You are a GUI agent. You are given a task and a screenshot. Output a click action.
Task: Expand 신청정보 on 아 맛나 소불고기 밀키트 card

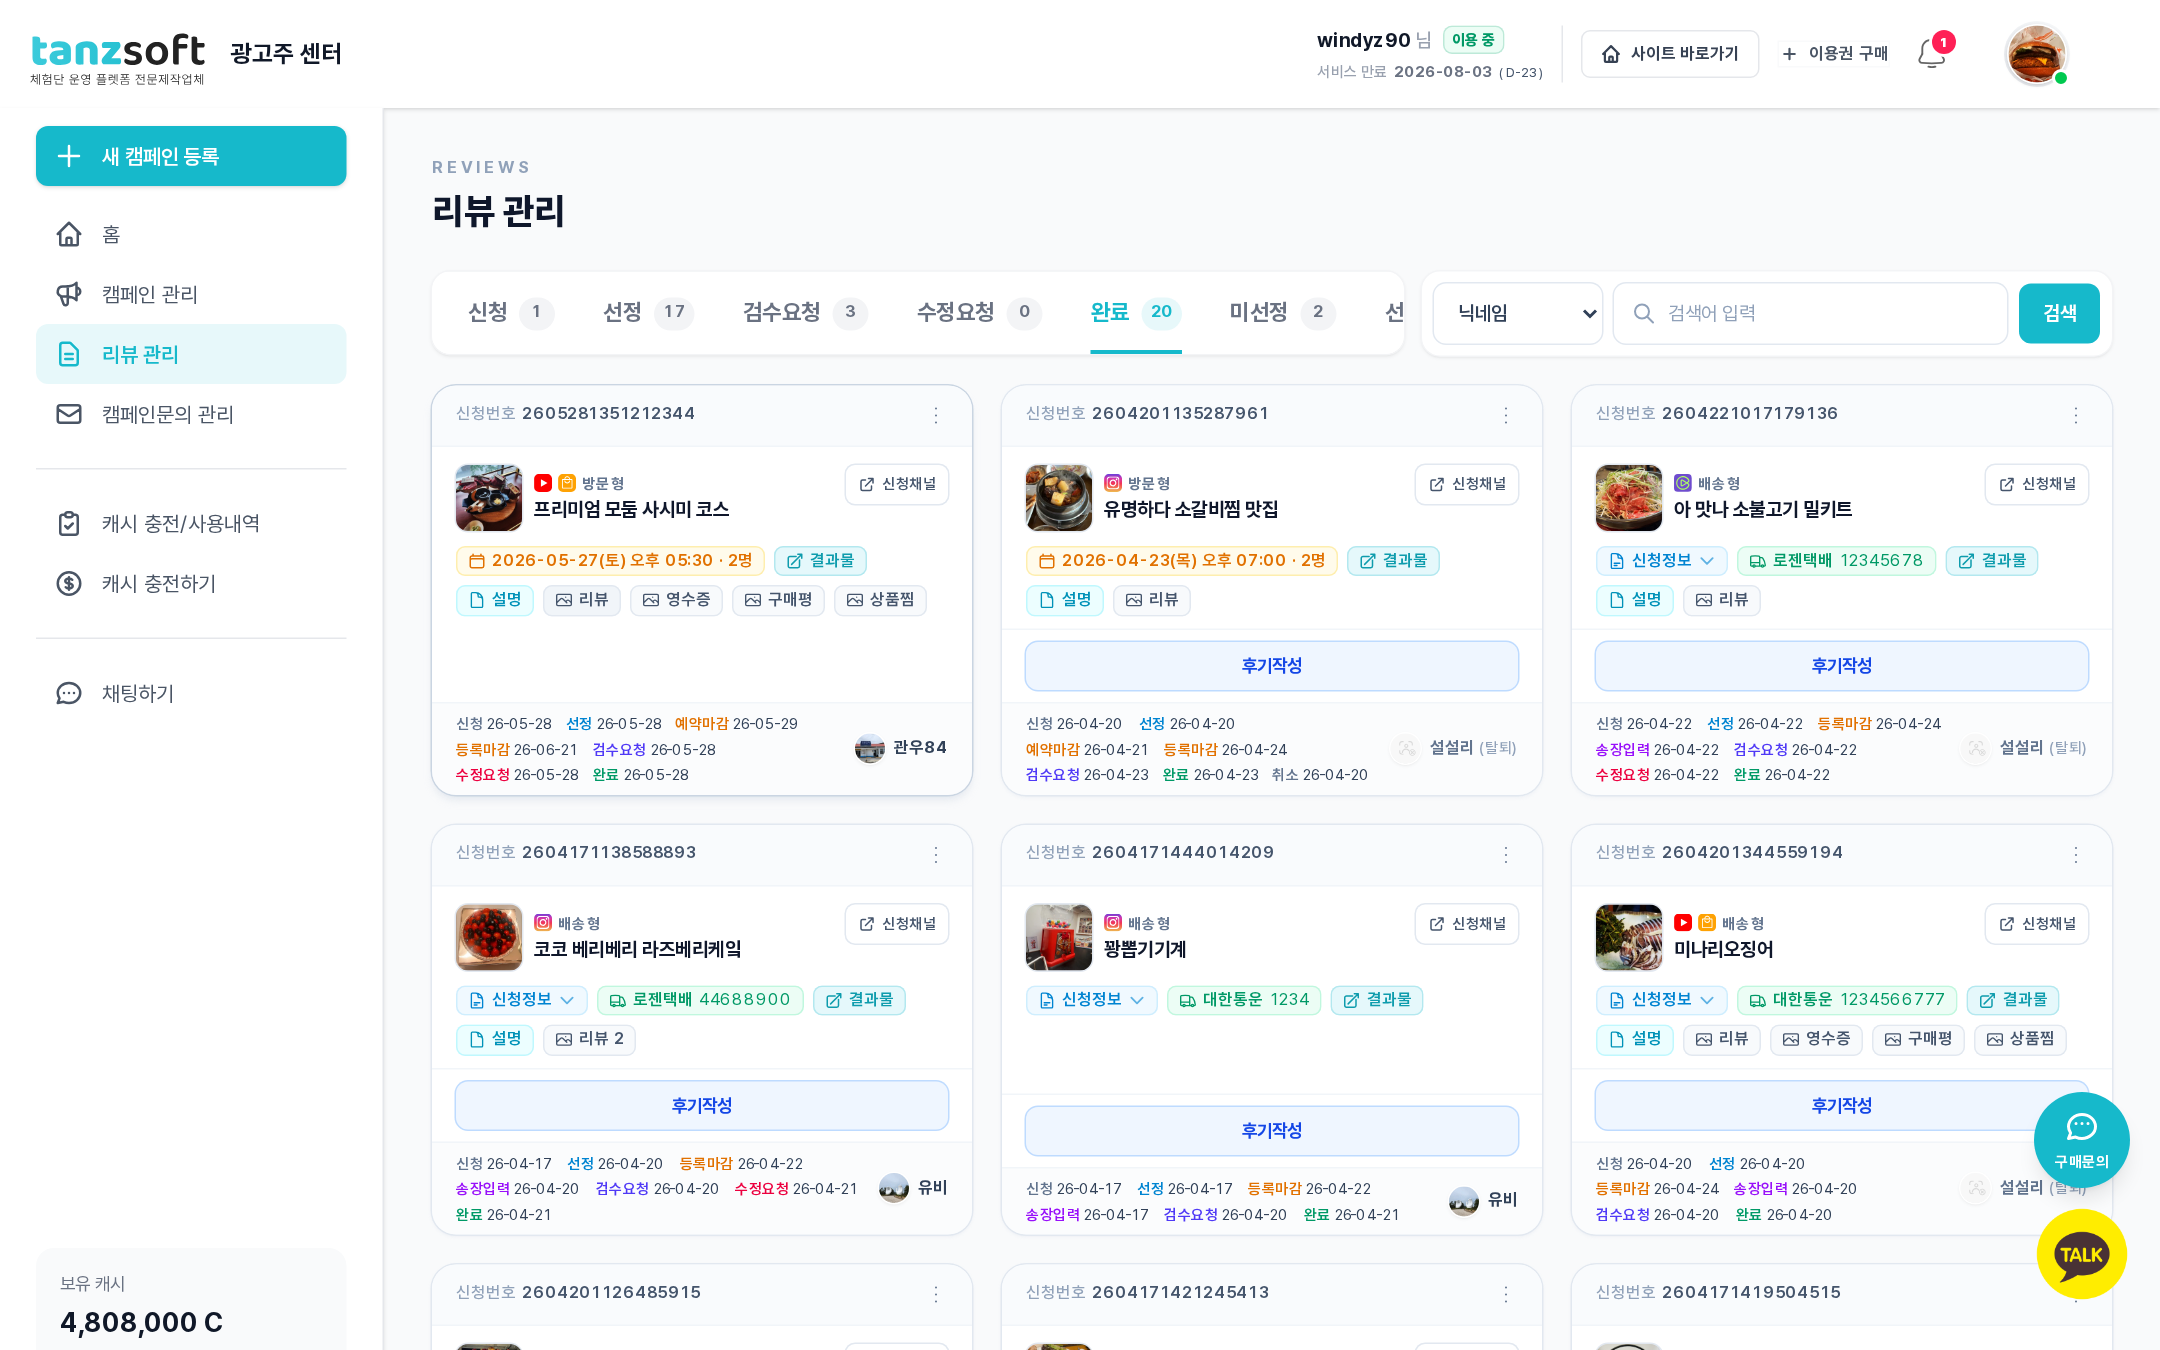click(1661, 561)
